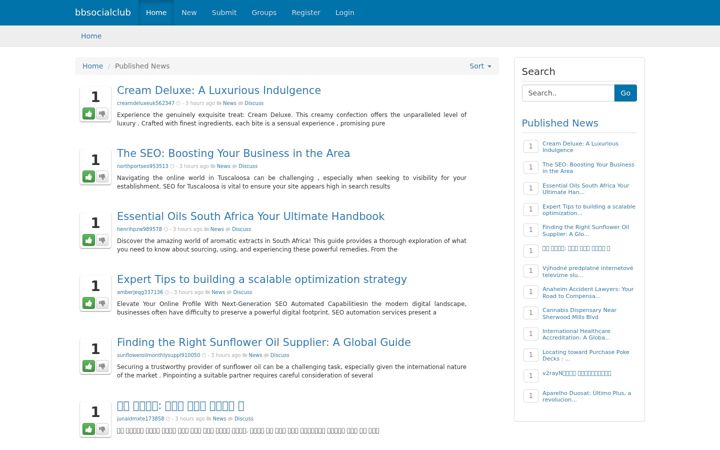Image resolution: width=720 pixels, height=450 pixels.
Task: Open sidebar link International Healthcare Accreditation
Action: click(576, 334)
